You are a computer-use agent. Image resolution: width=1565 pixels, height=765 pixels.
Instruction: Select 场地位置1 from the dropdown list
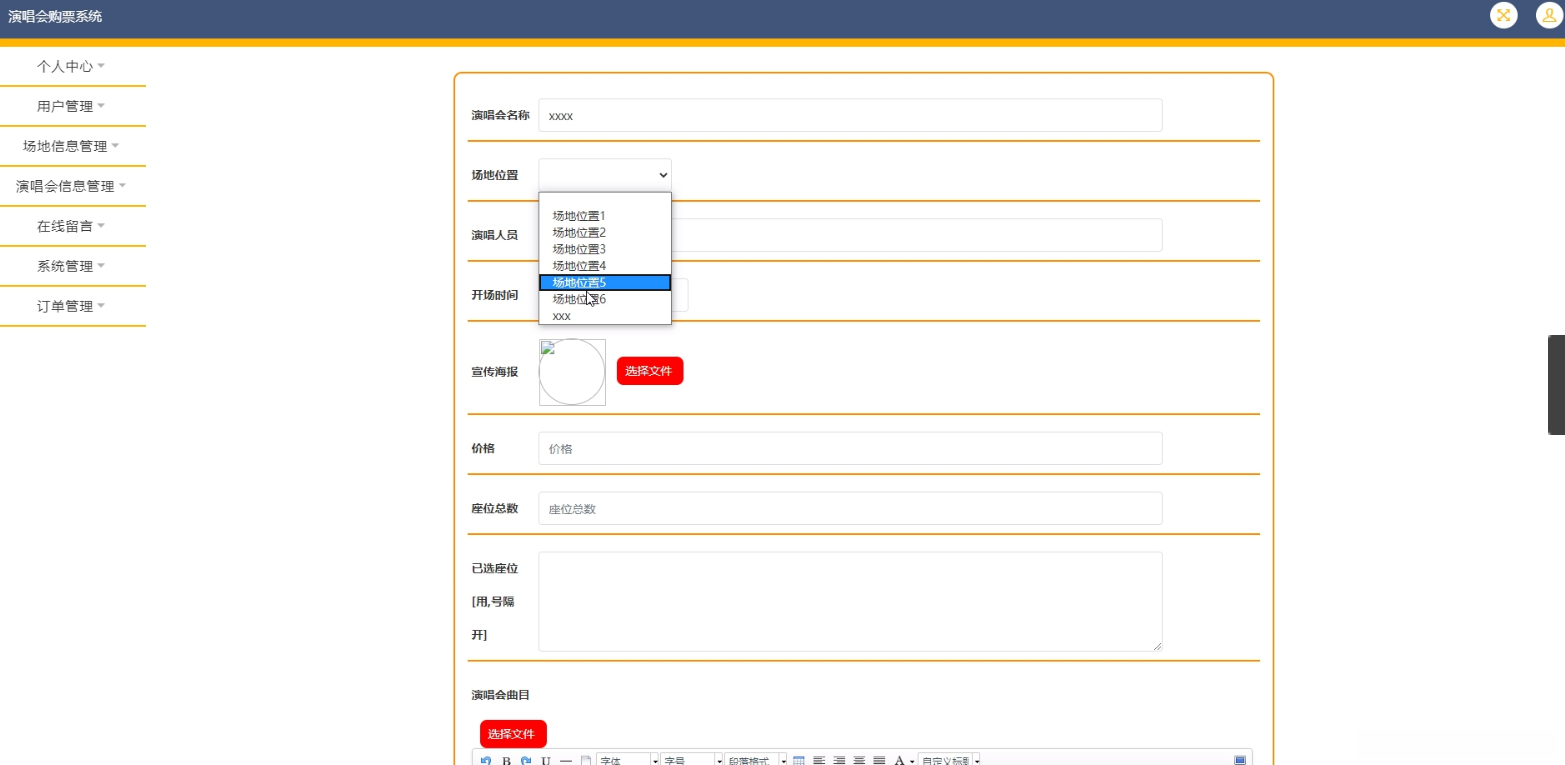click(605, 216)
